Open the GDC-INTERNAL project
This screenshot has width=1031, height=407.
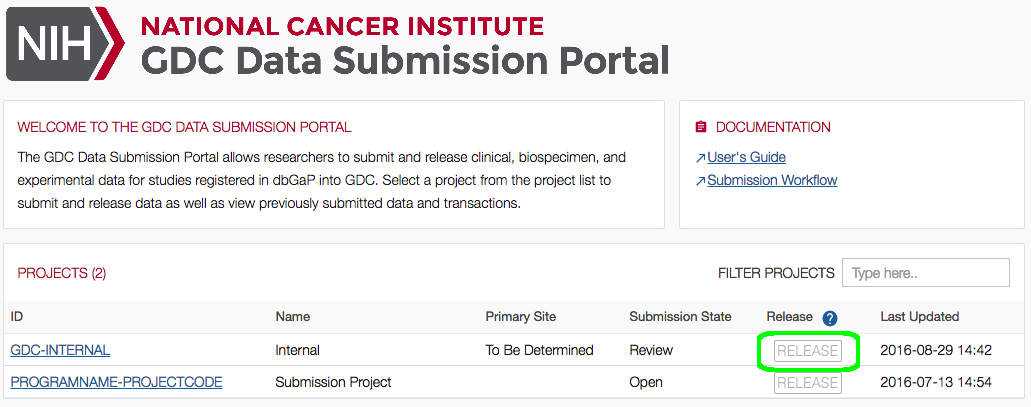60,350
